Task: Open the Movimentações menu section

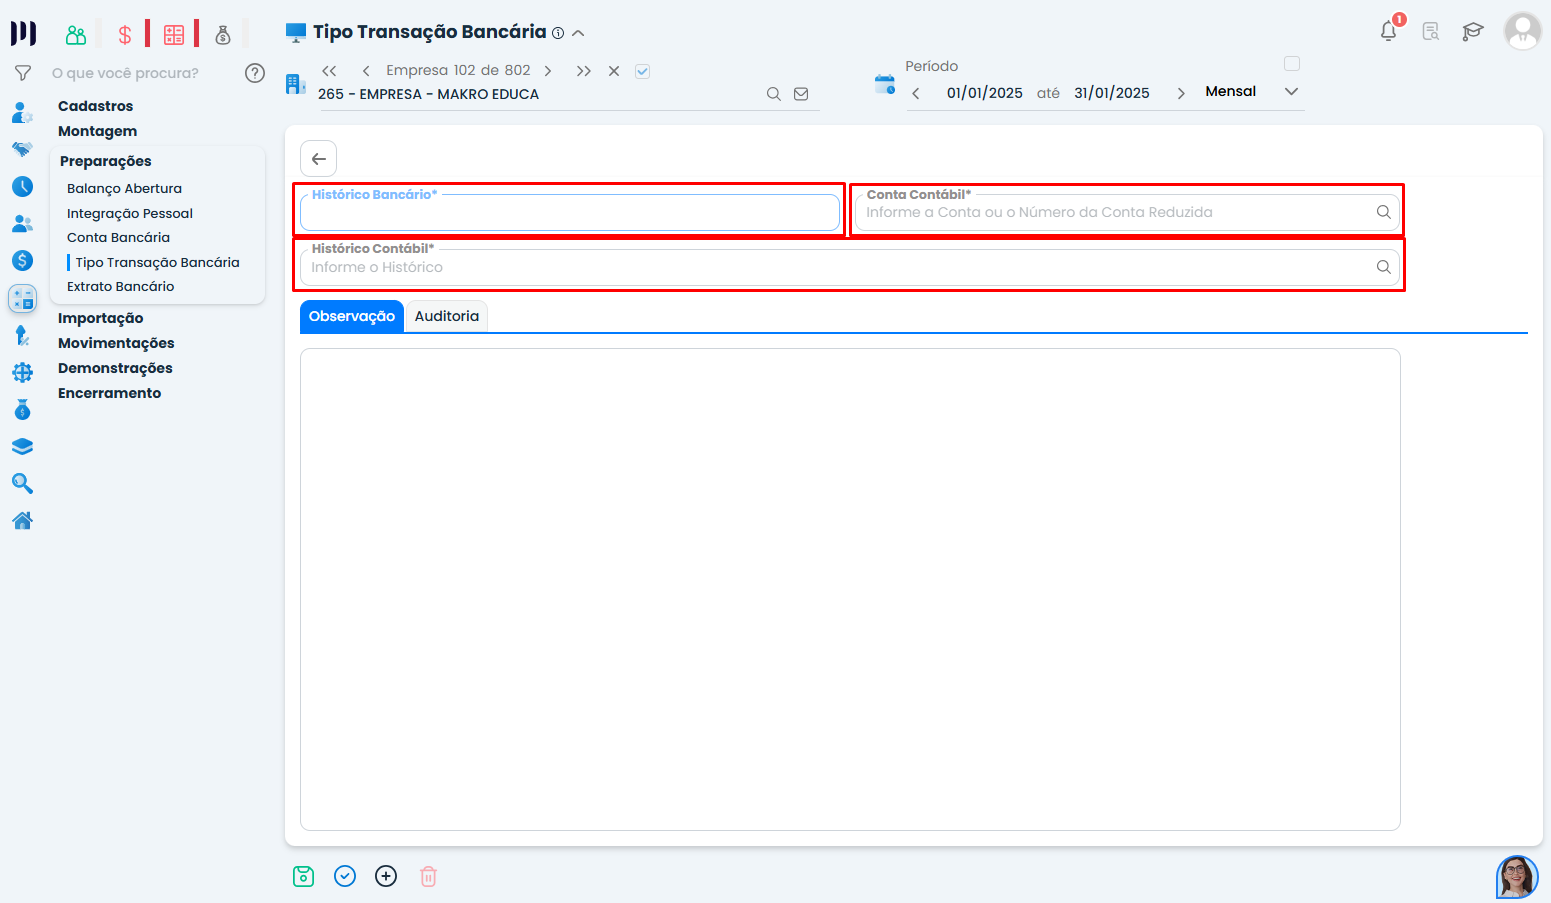Action: pyautogui.click(x=116, y=343)
